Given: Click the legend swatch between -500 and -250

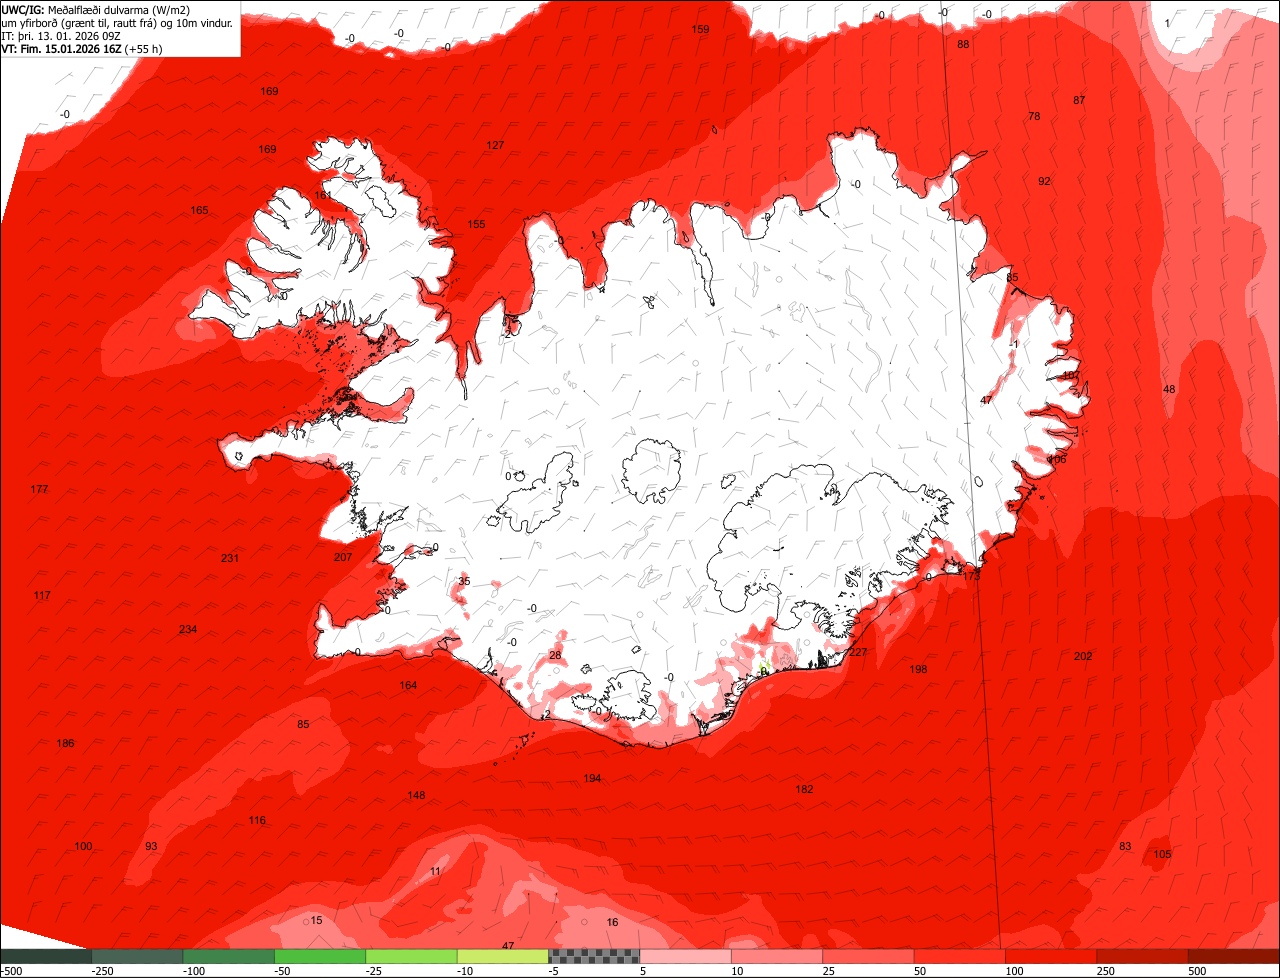Looking at the screenshot, I should [46, 956].
